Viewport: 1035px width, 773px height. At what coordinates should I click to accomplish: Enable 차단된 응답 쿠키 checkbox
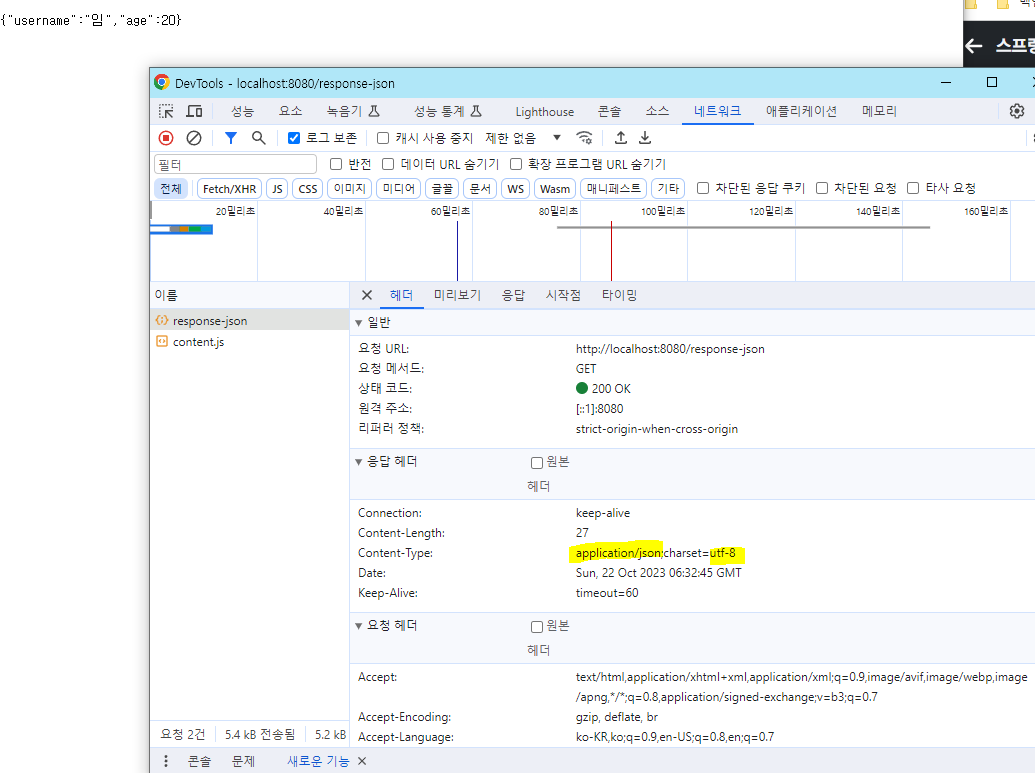pyautogui.click(x=703, y=188)
